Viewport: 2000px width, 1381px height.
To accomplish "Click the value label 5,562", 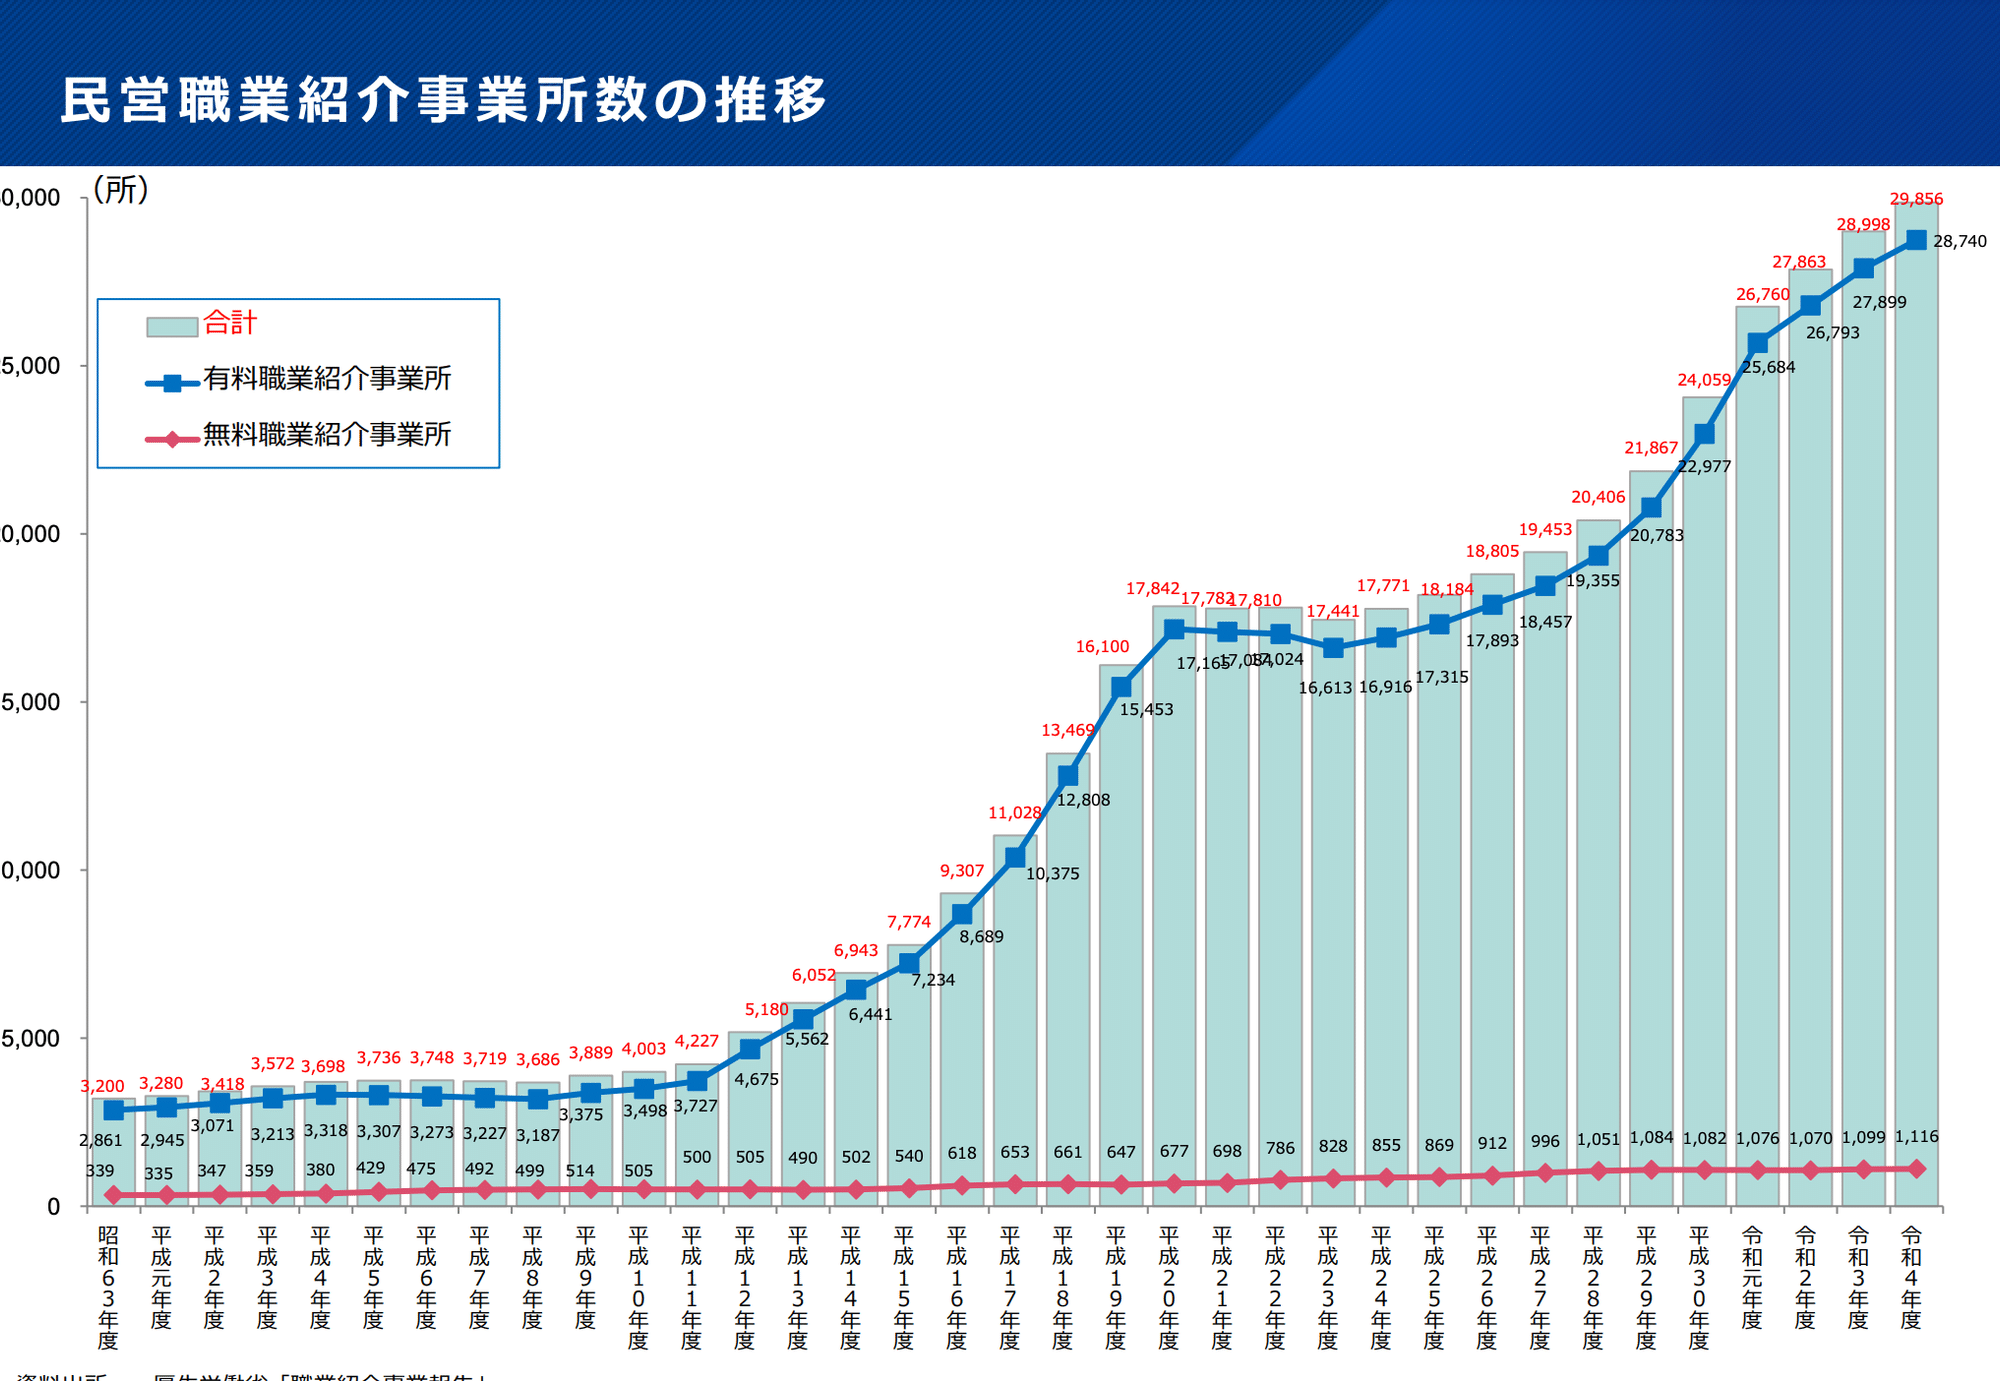I will click(807, 1039).
